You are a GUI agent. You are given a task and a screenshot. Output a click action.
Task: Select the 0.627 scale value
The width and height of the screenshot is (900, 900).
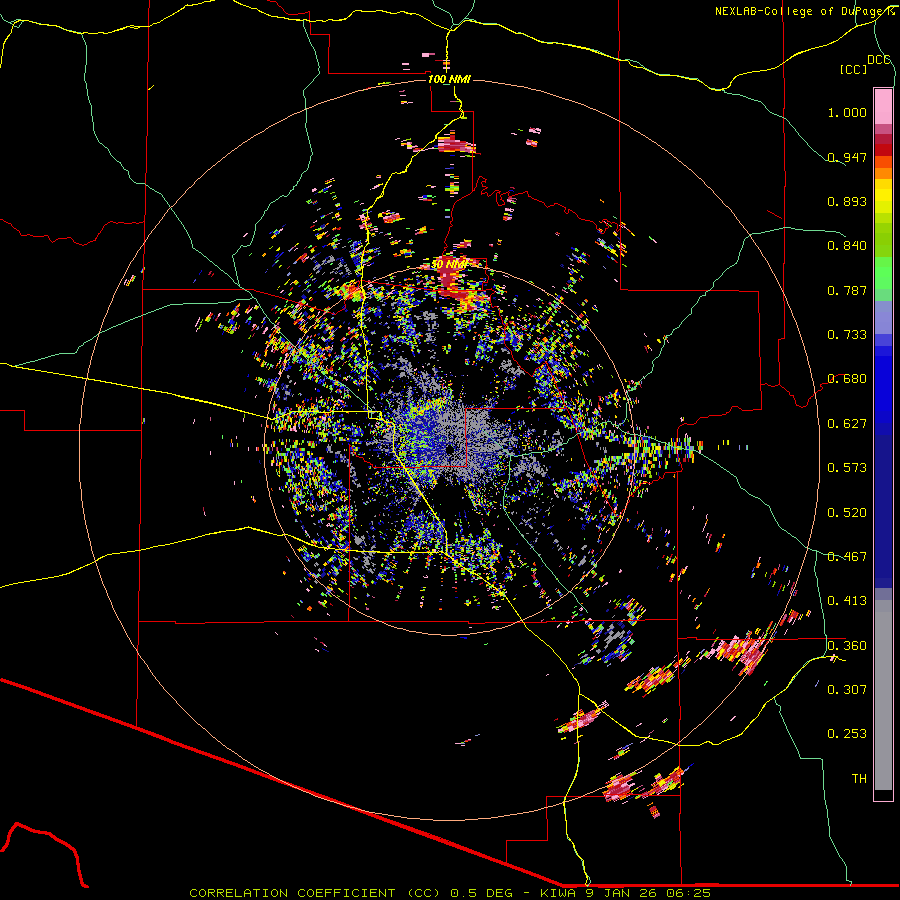pyautogui.click(x=847, y=424)
